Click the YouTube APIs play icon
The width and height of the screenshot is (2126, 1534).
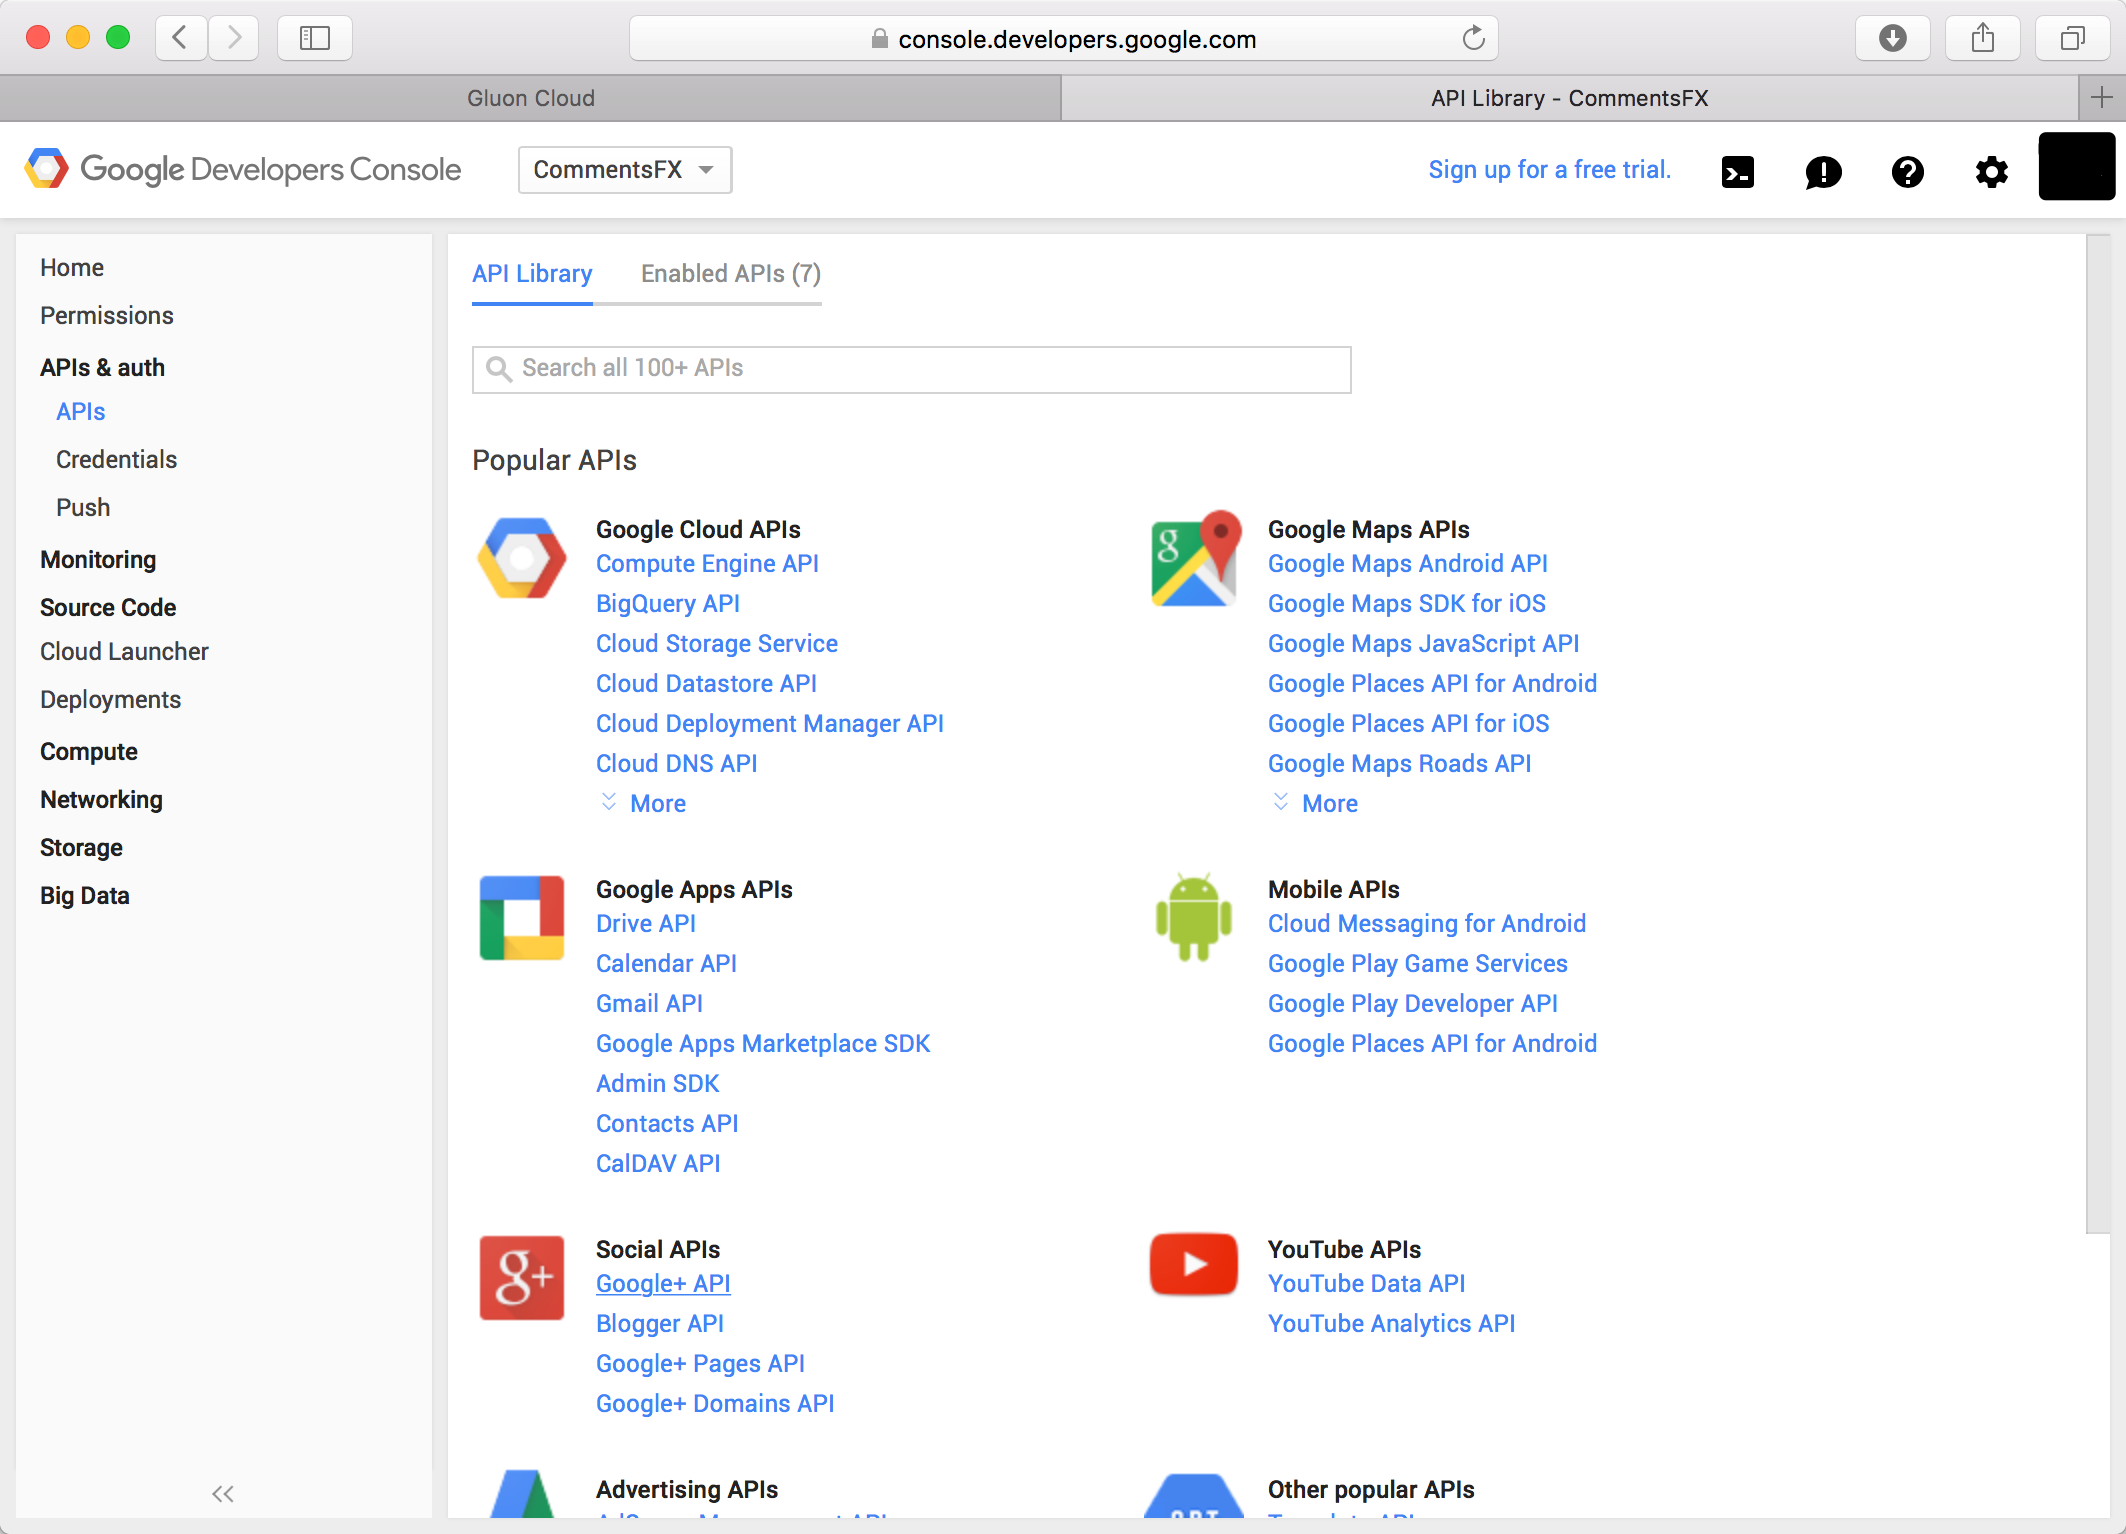(1194, 1264)
